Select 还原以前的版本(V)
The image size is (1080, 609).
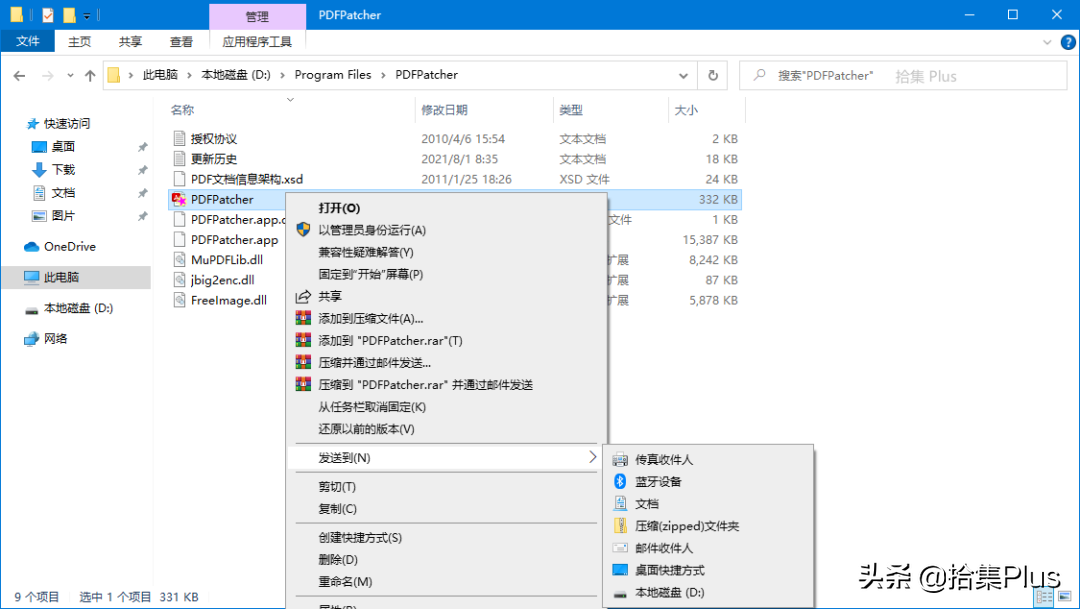tap(446, 429)
